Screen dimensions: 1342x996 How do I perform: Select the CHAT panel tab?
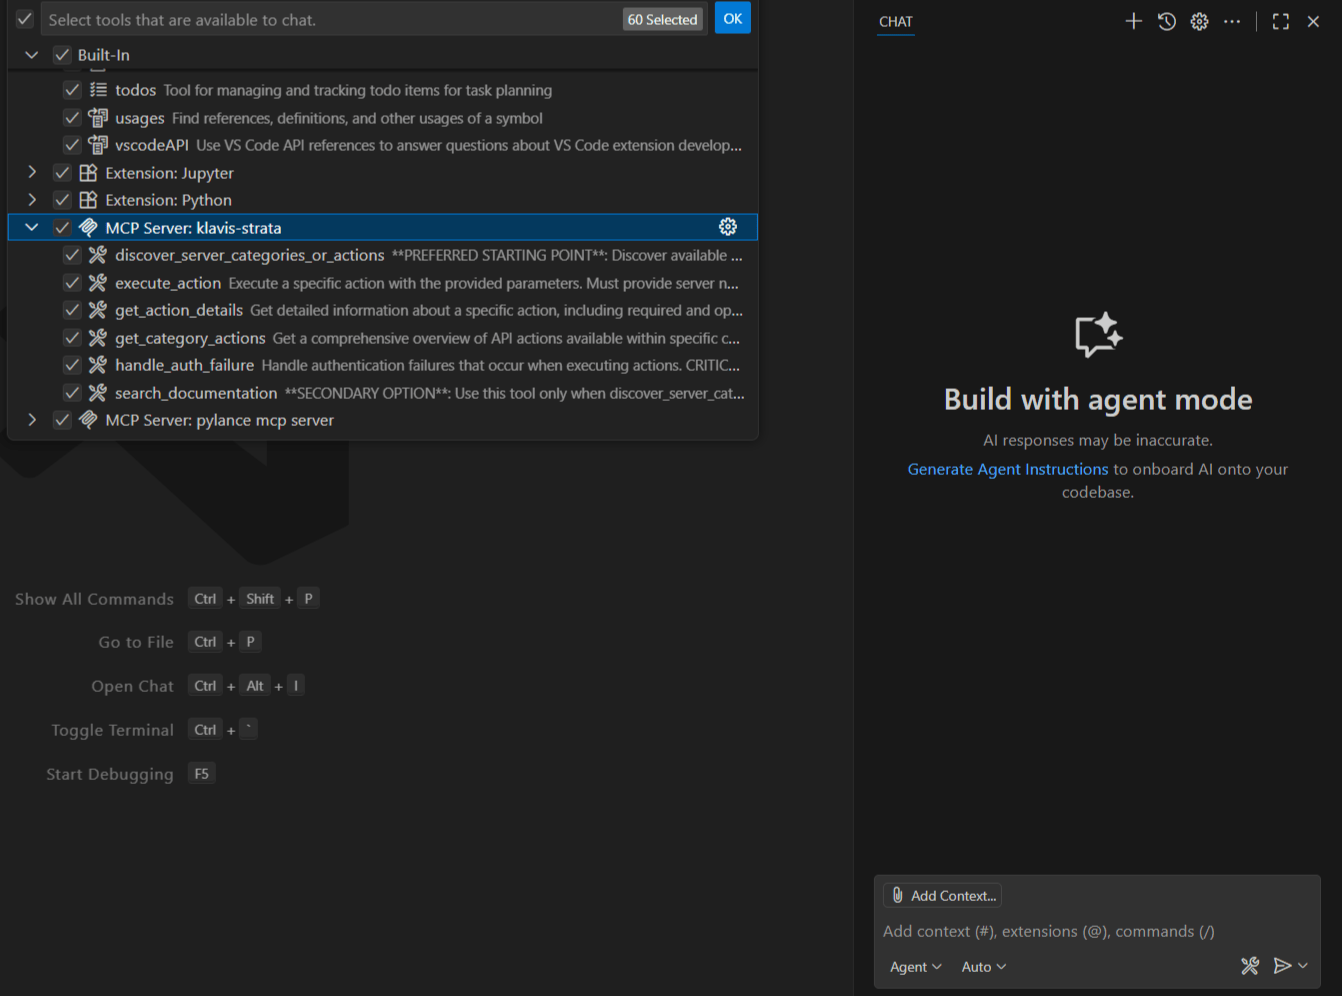pos(896,21)
